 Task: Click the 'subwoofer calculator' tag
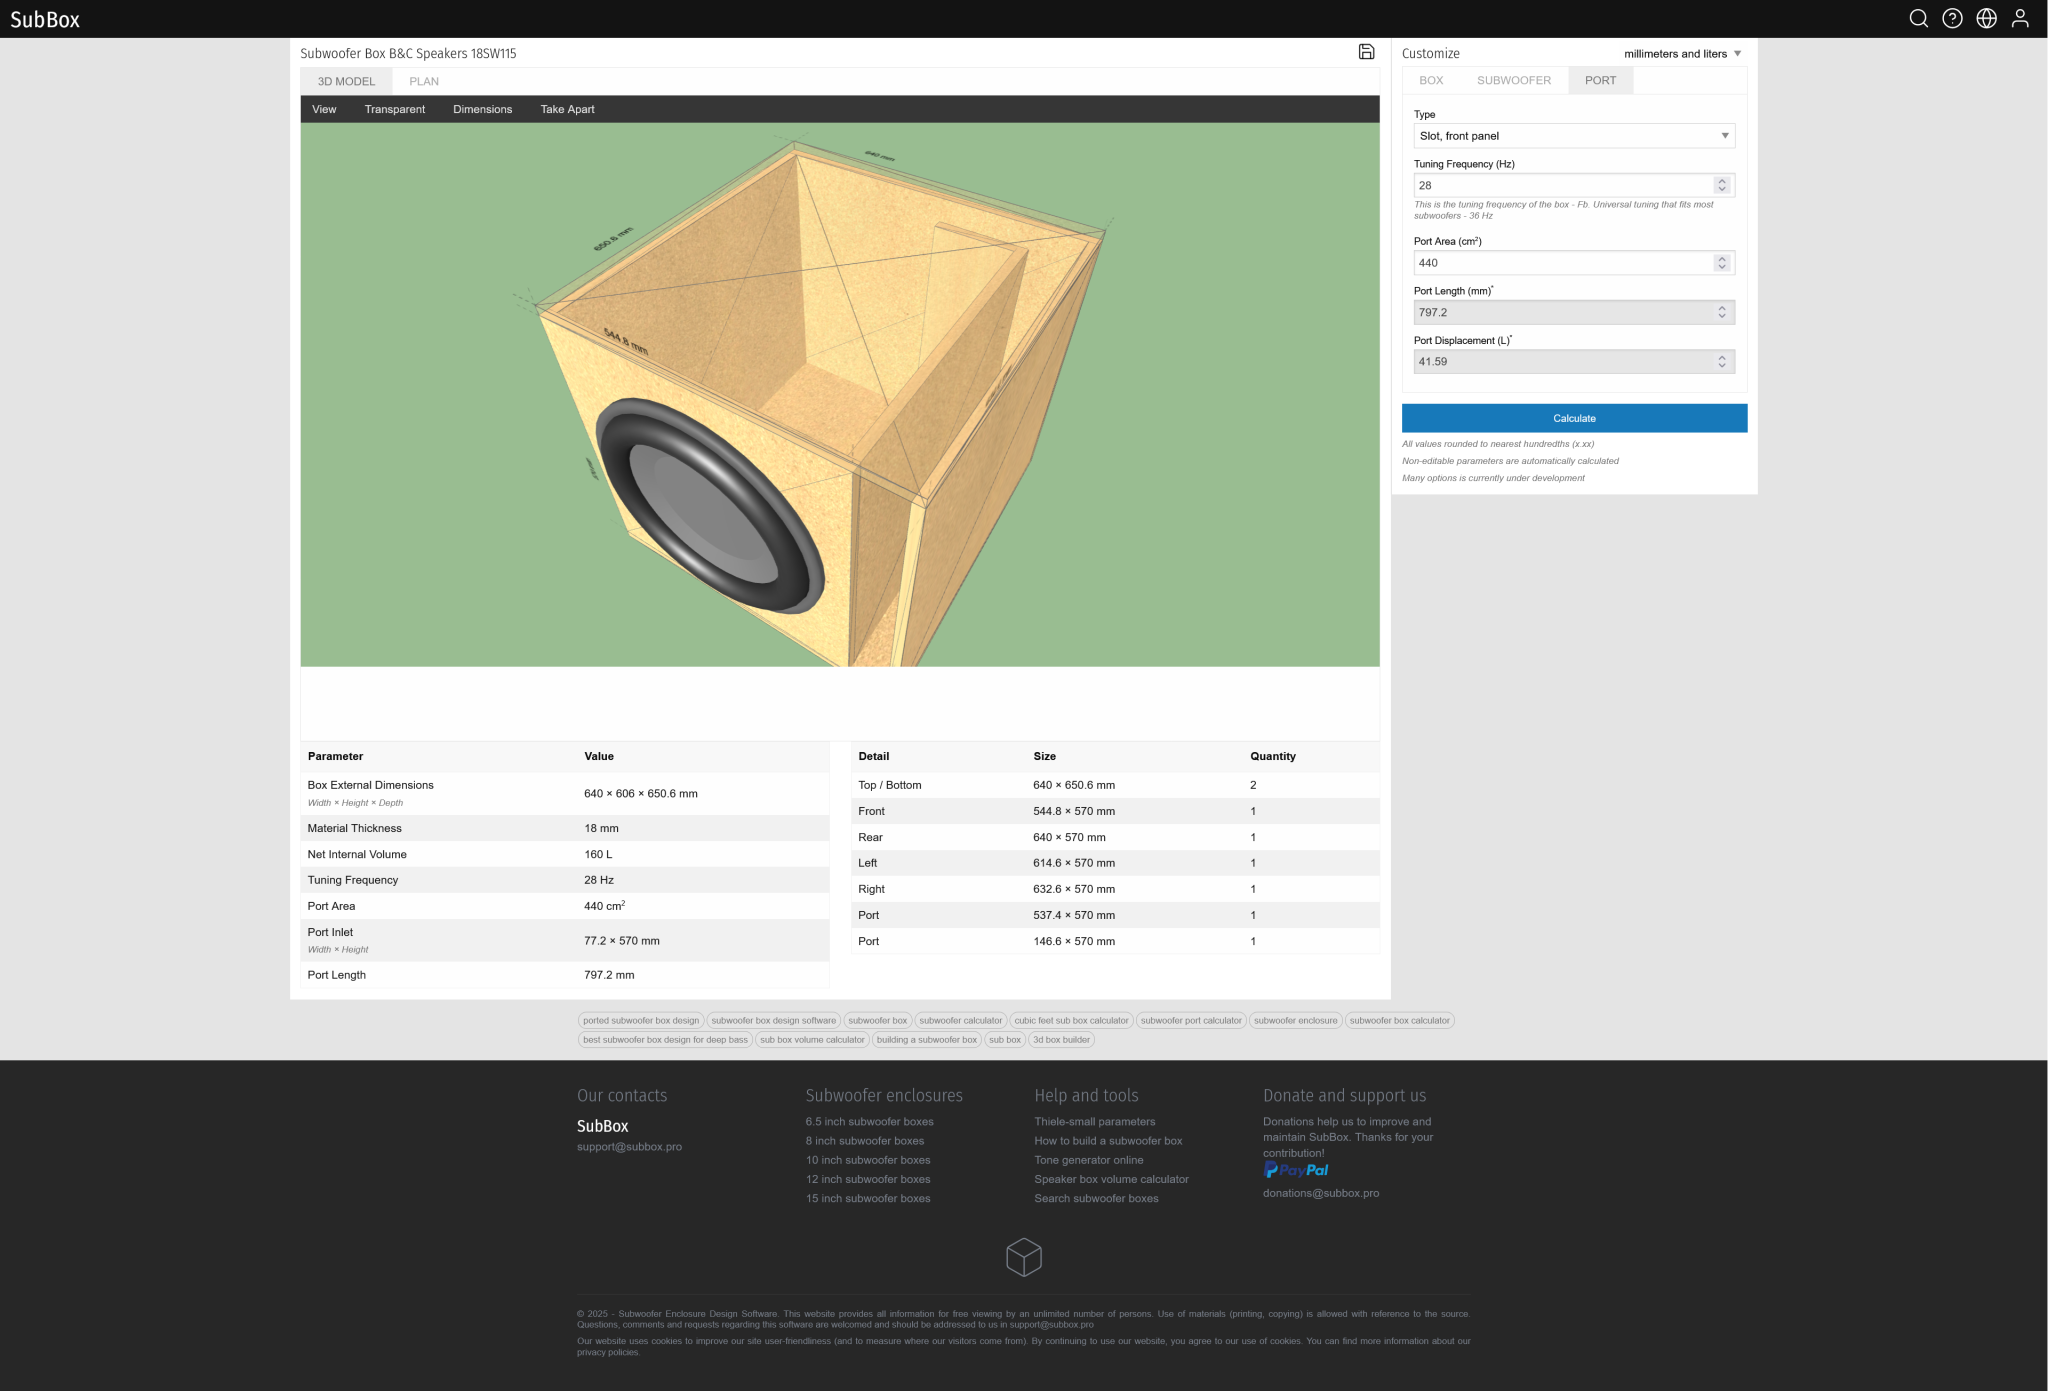point(960,1021)
